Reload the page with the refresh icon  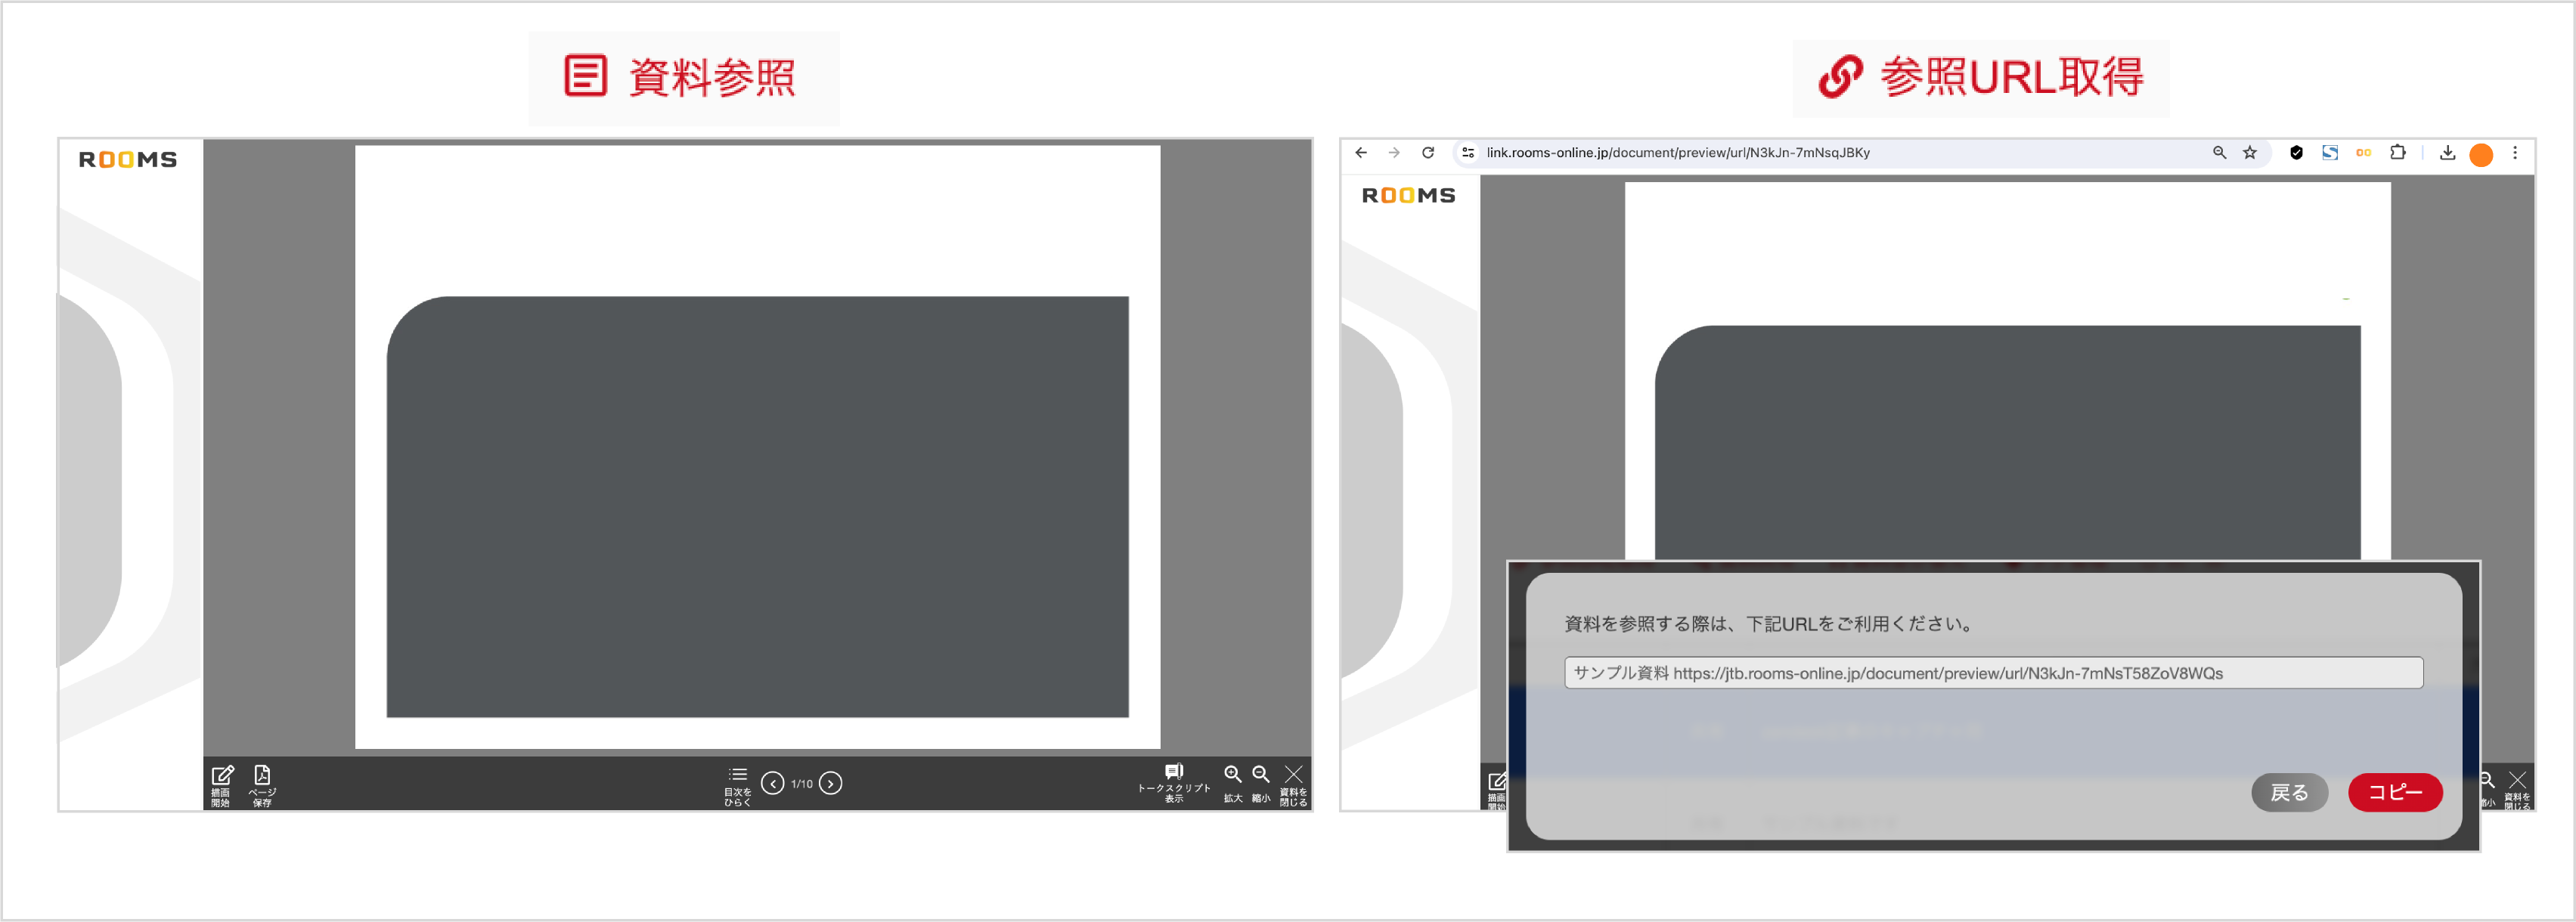click(x=1427, y=153)
